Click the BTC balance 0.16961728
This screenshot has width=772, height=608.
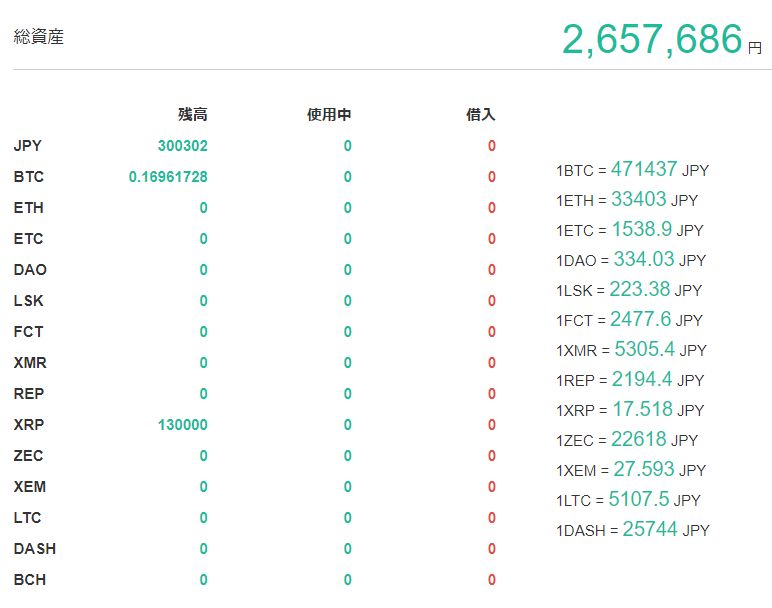pos(168,177)
